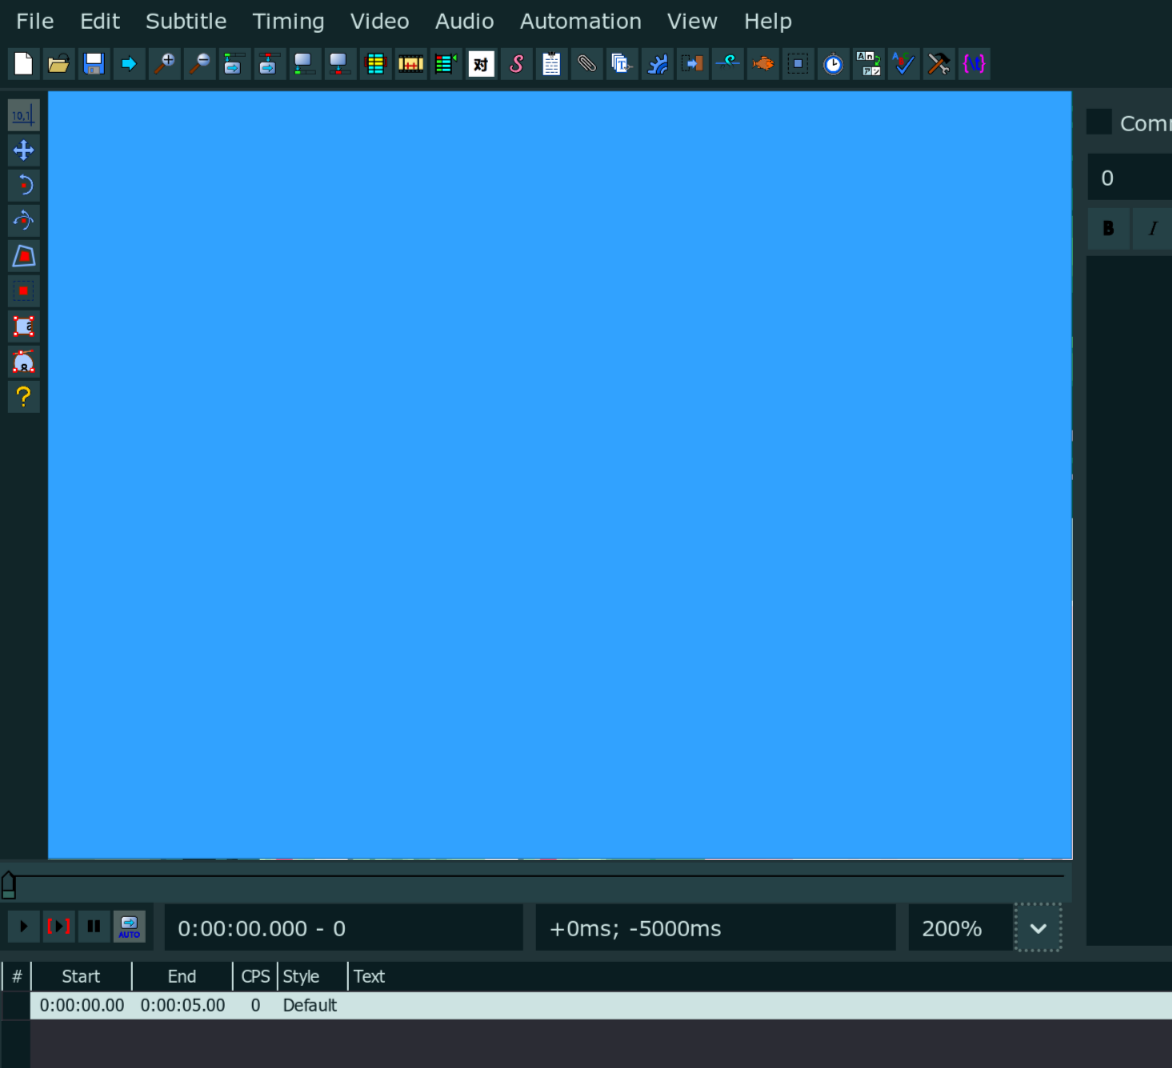Create a new subtitles file
The image size is (1172, 1068).
23,64
